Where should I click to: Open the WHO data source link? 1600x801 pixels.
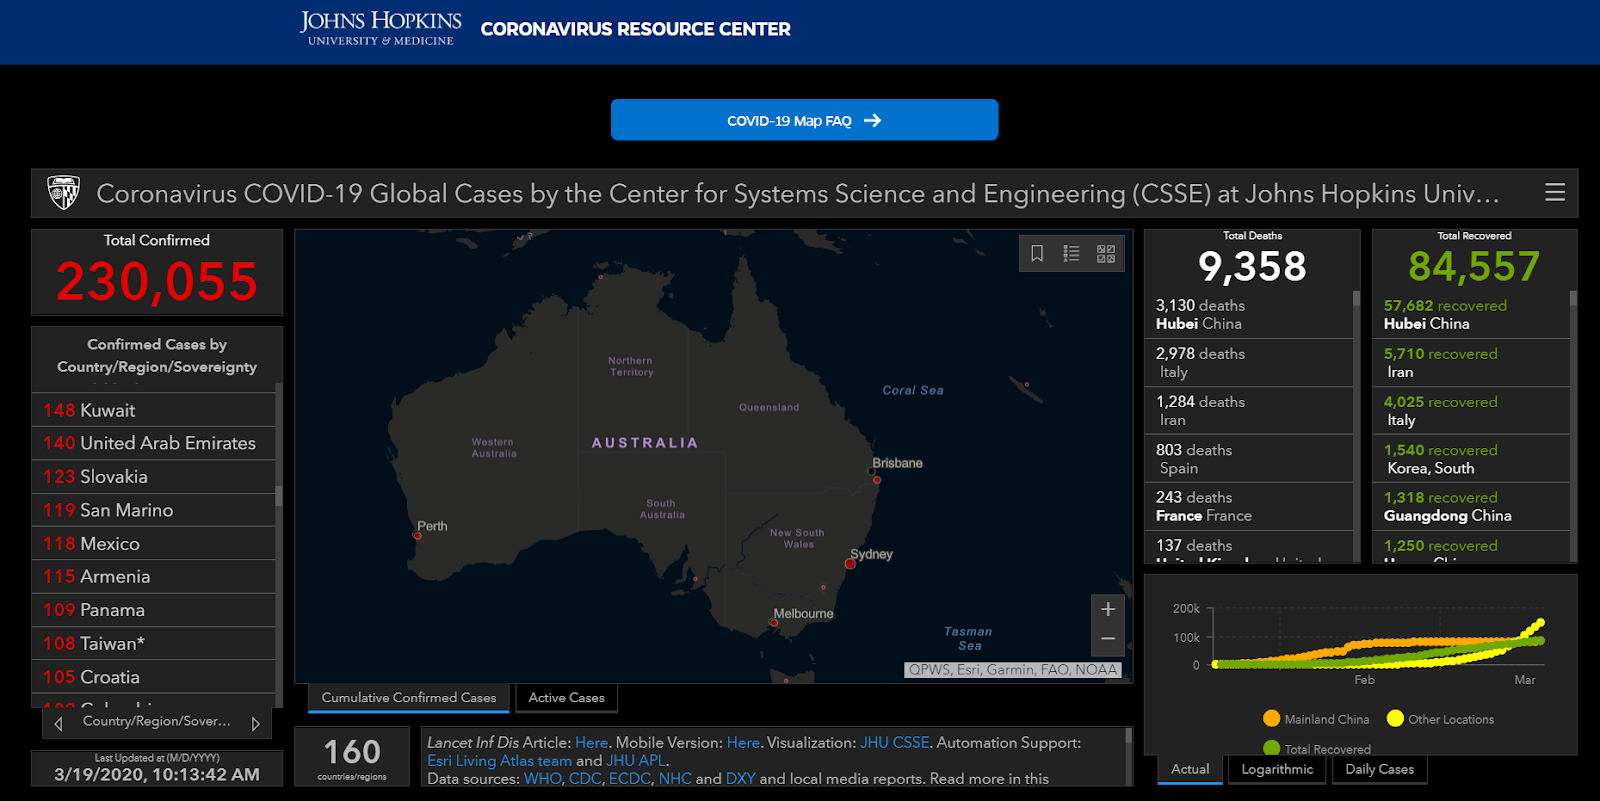tap(542, 779)
